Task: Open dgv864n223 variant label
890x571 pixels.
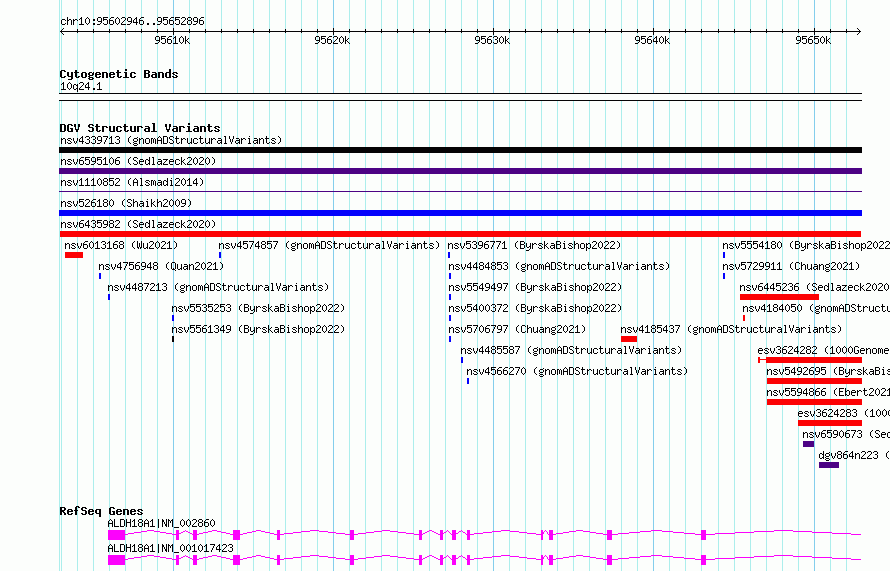Action: pos(854,455)
